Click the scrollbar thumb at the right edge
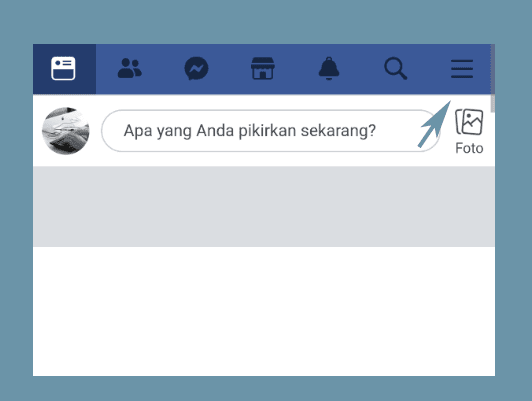532x401 pixels. [x=493, y=78]
